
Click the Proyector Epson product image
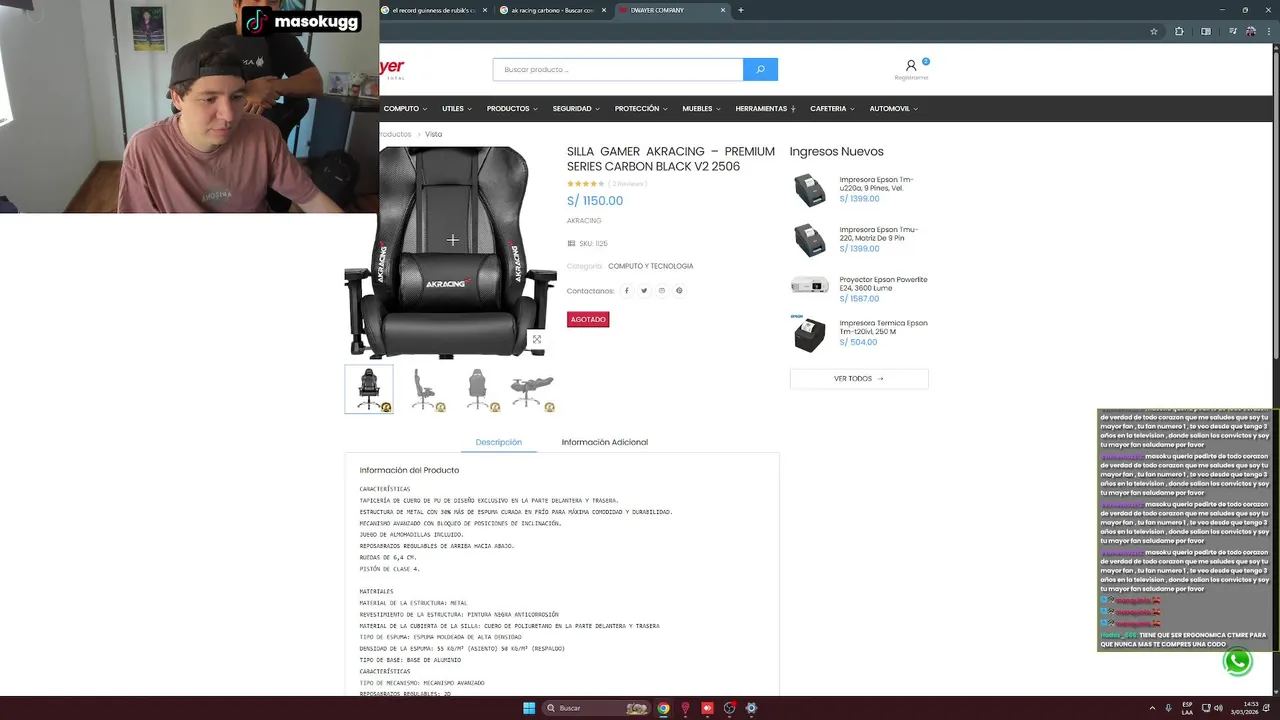tap(809, 285)
